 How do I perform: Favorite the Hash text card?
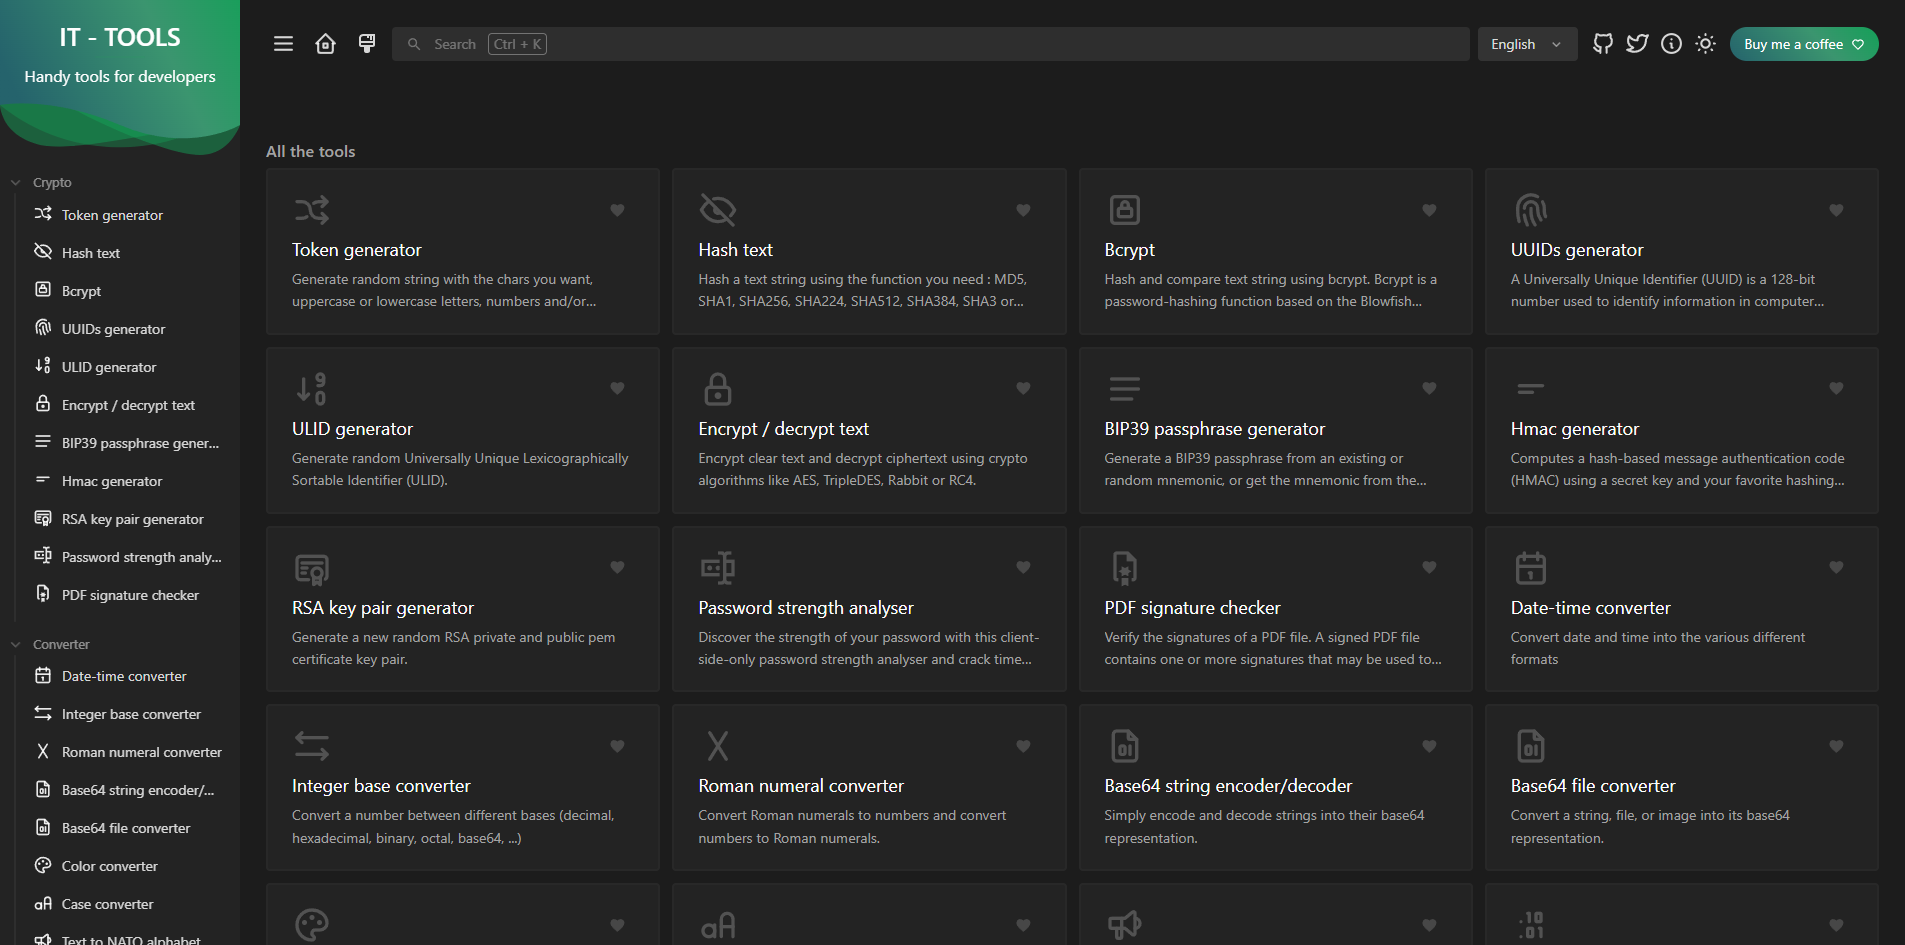tap(1023, 210)
